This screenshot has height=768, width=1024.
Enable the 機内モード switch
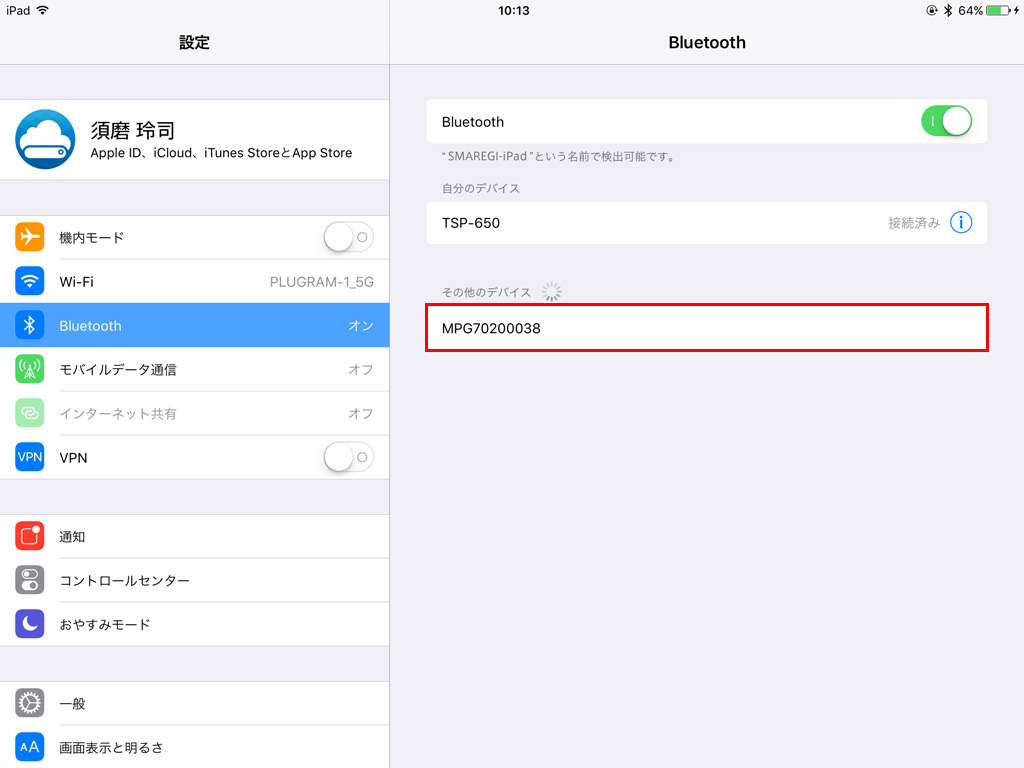pyautogui.click(x=349, y=237)
